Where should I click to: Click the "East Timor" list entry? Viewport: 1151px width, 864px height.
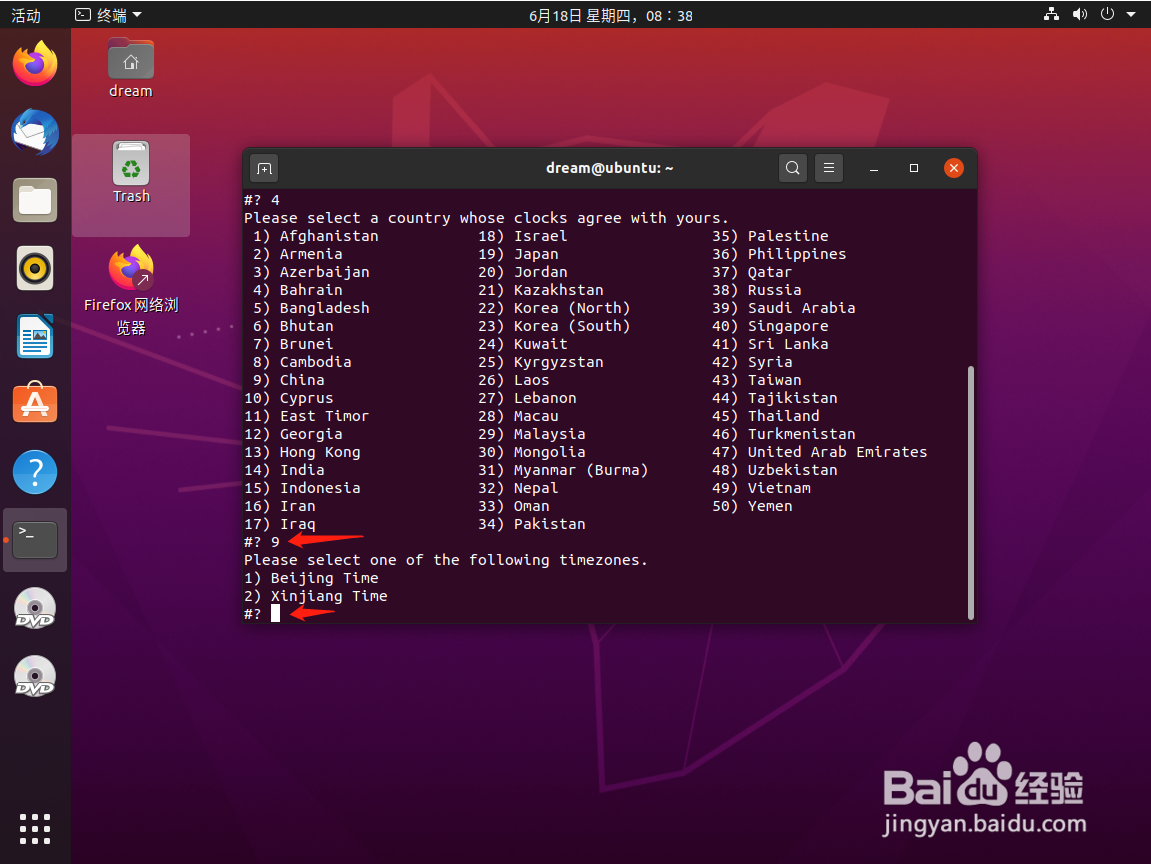[324, 416]
